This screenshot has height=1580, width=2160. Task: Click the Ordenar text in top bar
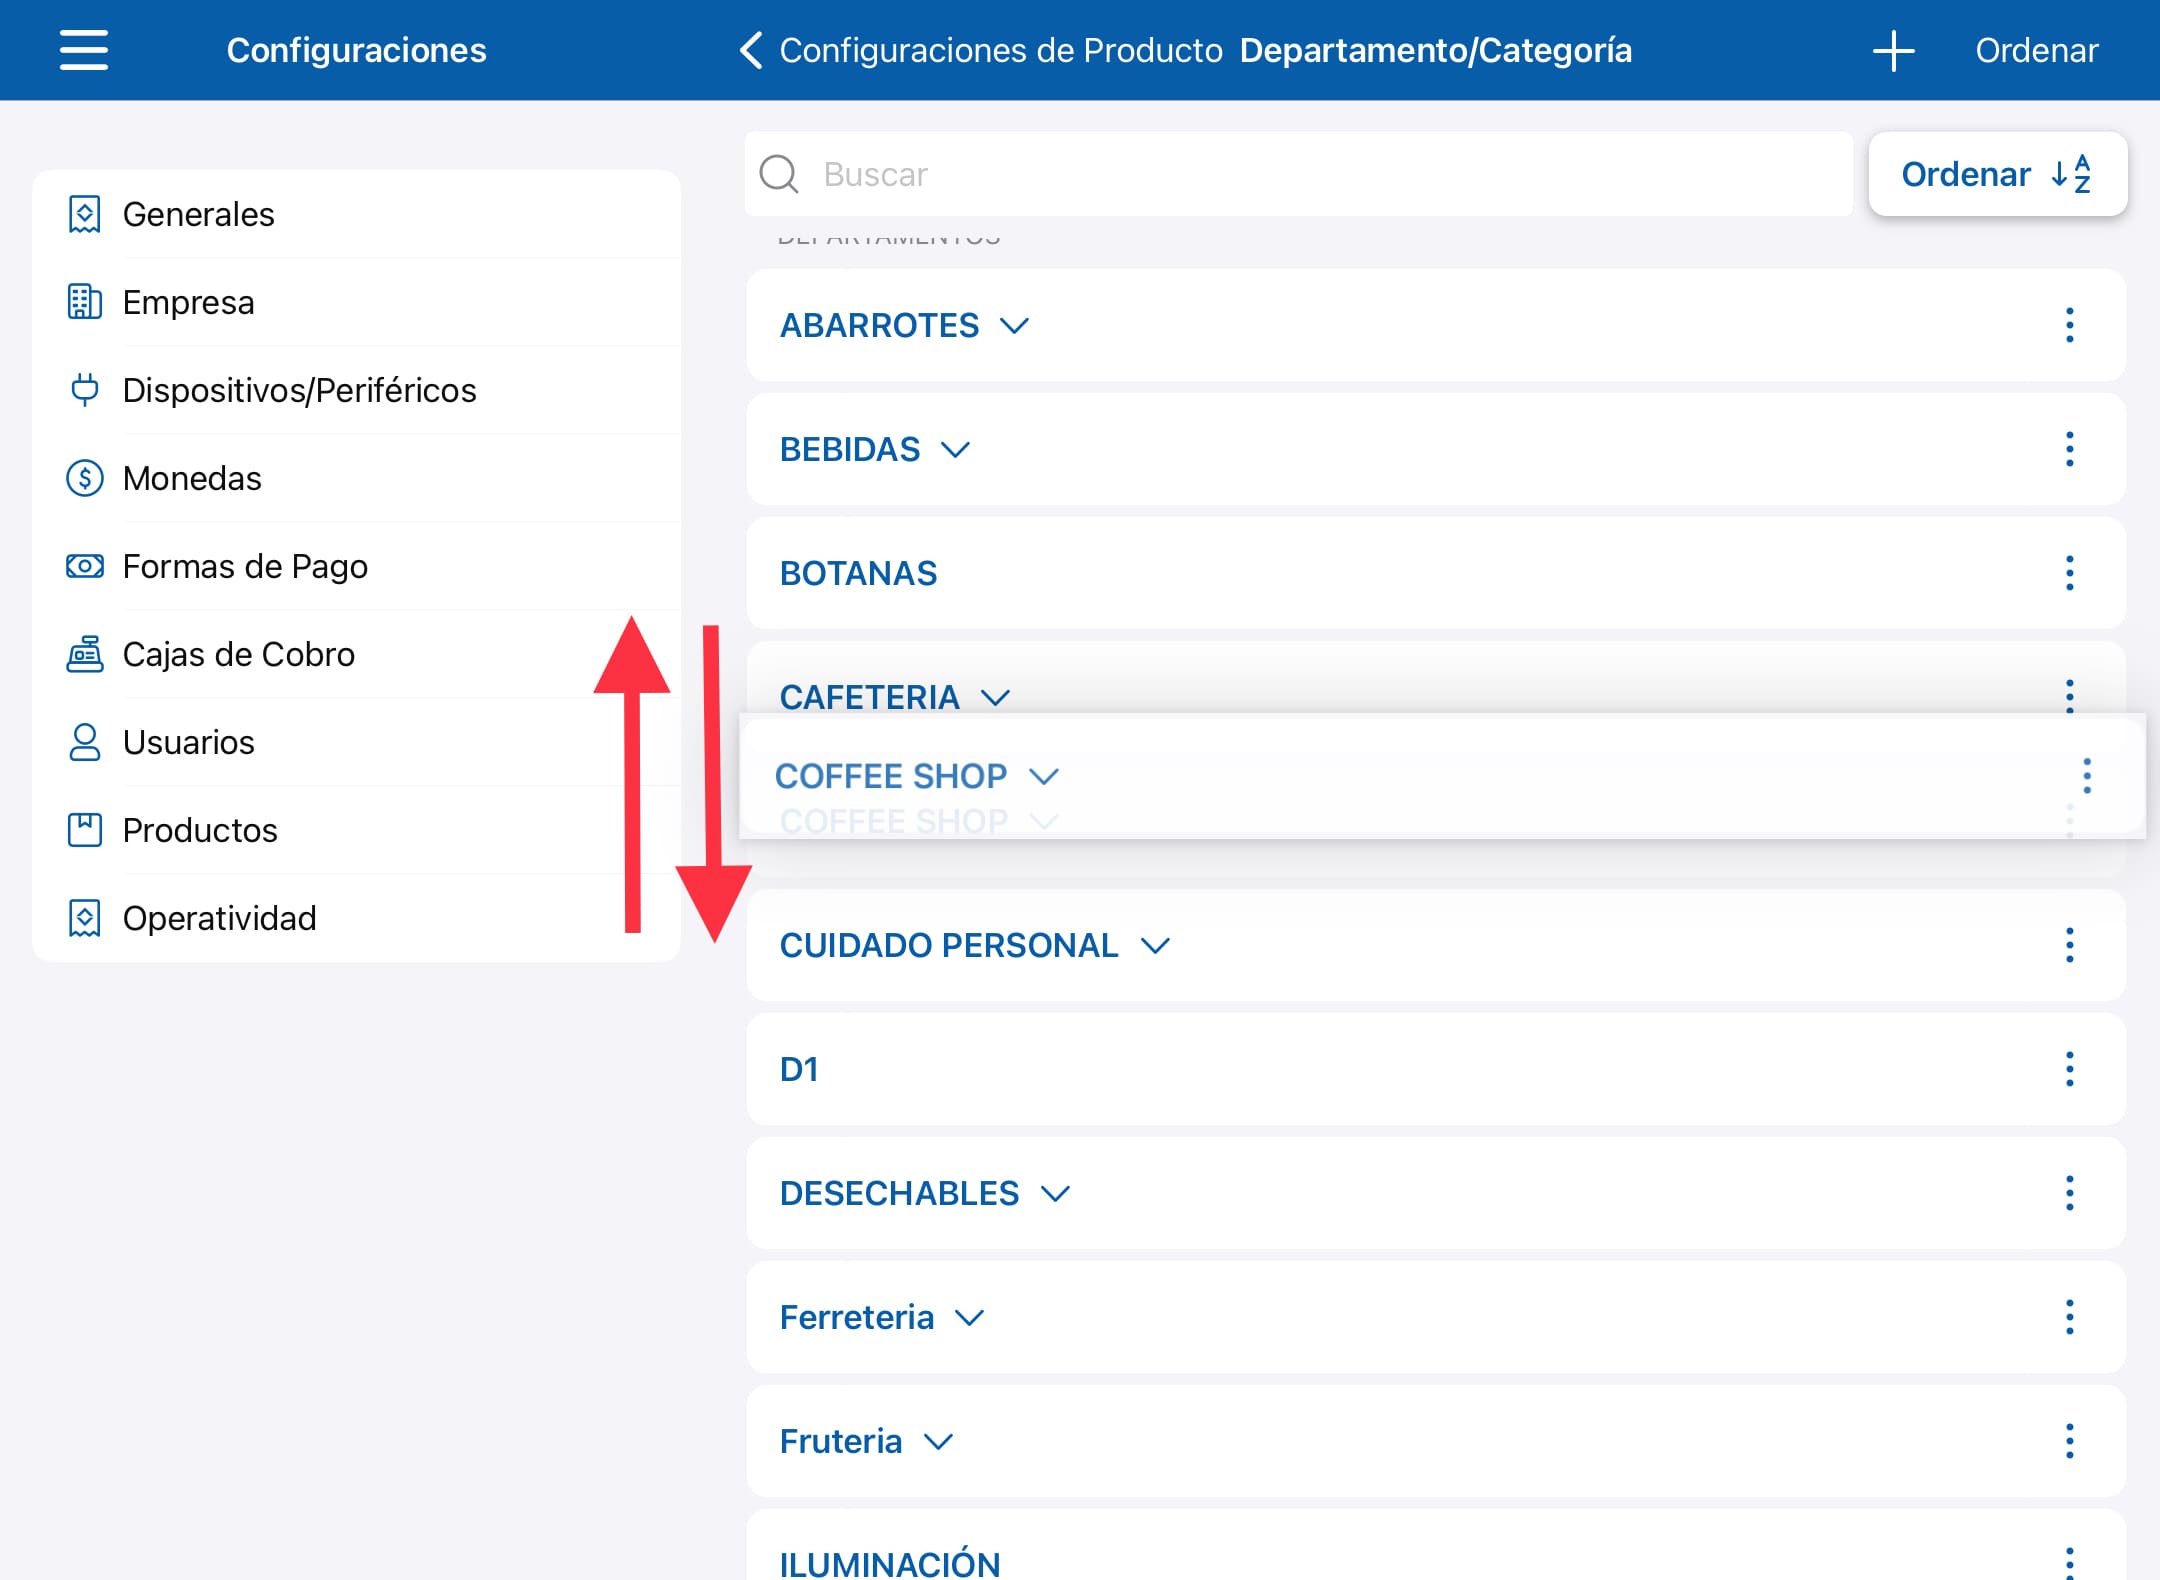click(2036, 50)
